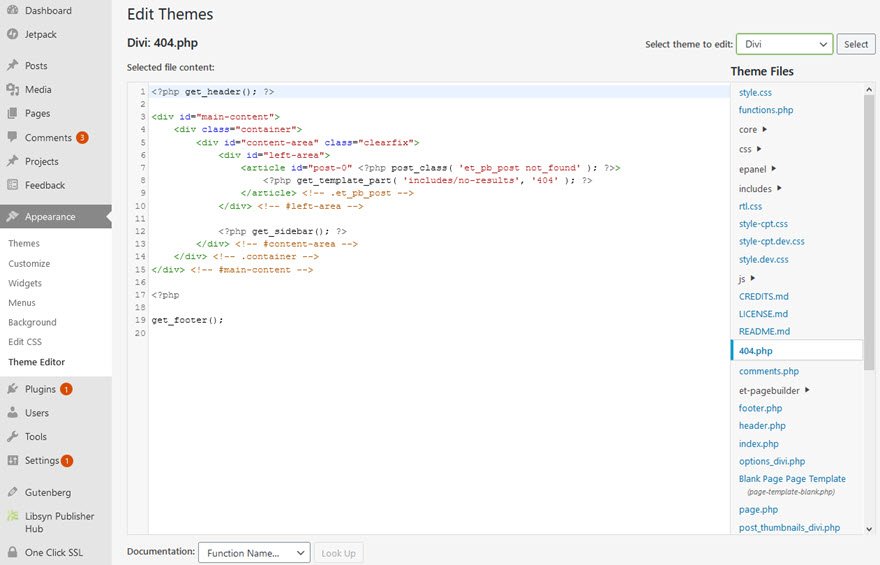Open functions.php from Theme Files list
This screenshot has height=565, width=880.
point(766,110)
